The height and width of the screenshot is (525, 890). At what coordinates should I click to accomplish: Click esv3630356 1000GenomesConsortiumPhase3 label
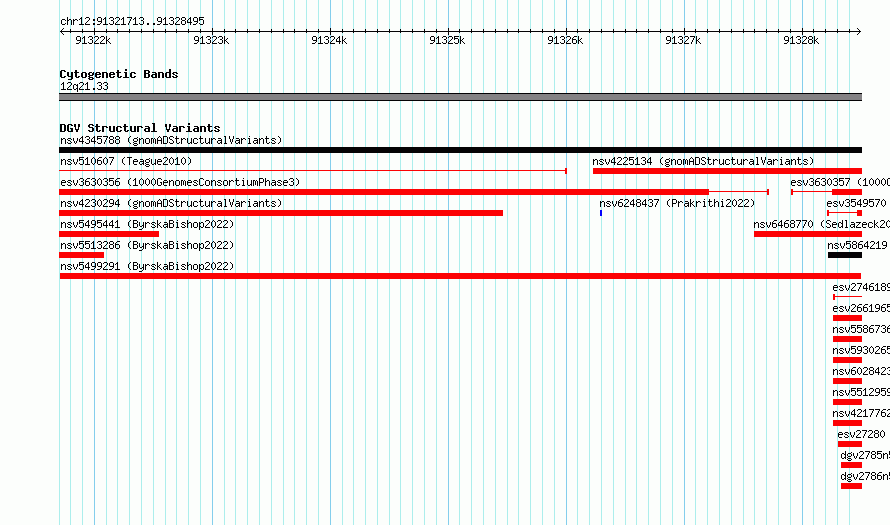[180, 182]
